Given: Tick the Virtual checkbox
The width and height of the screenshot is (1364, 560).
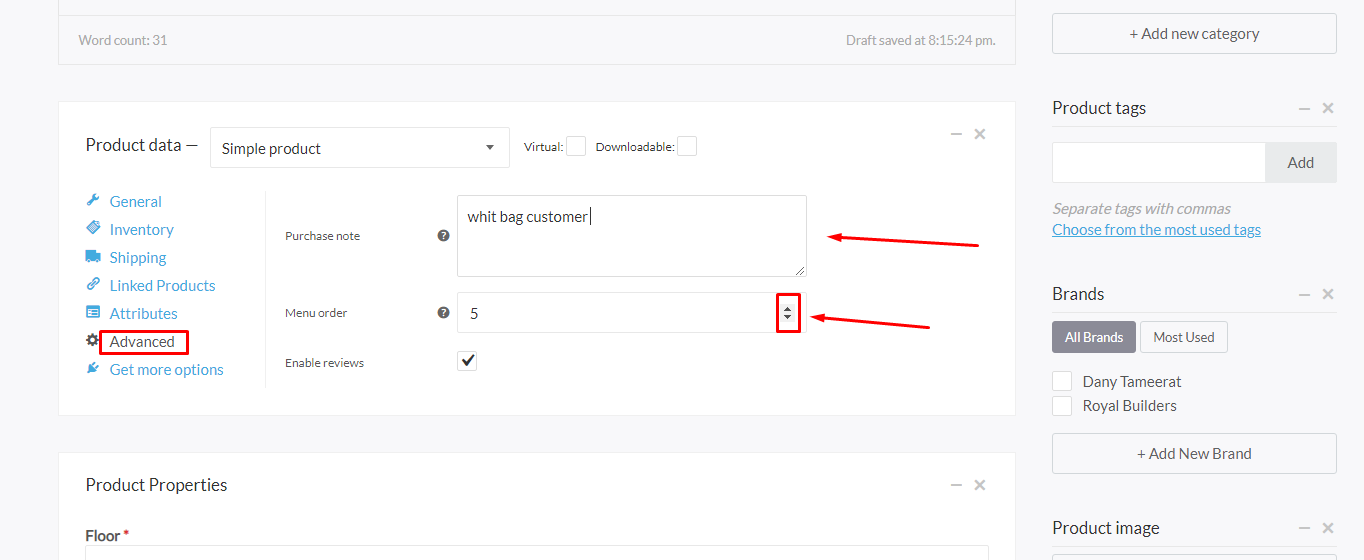Looking at the screenshot, I should (576, 147).
